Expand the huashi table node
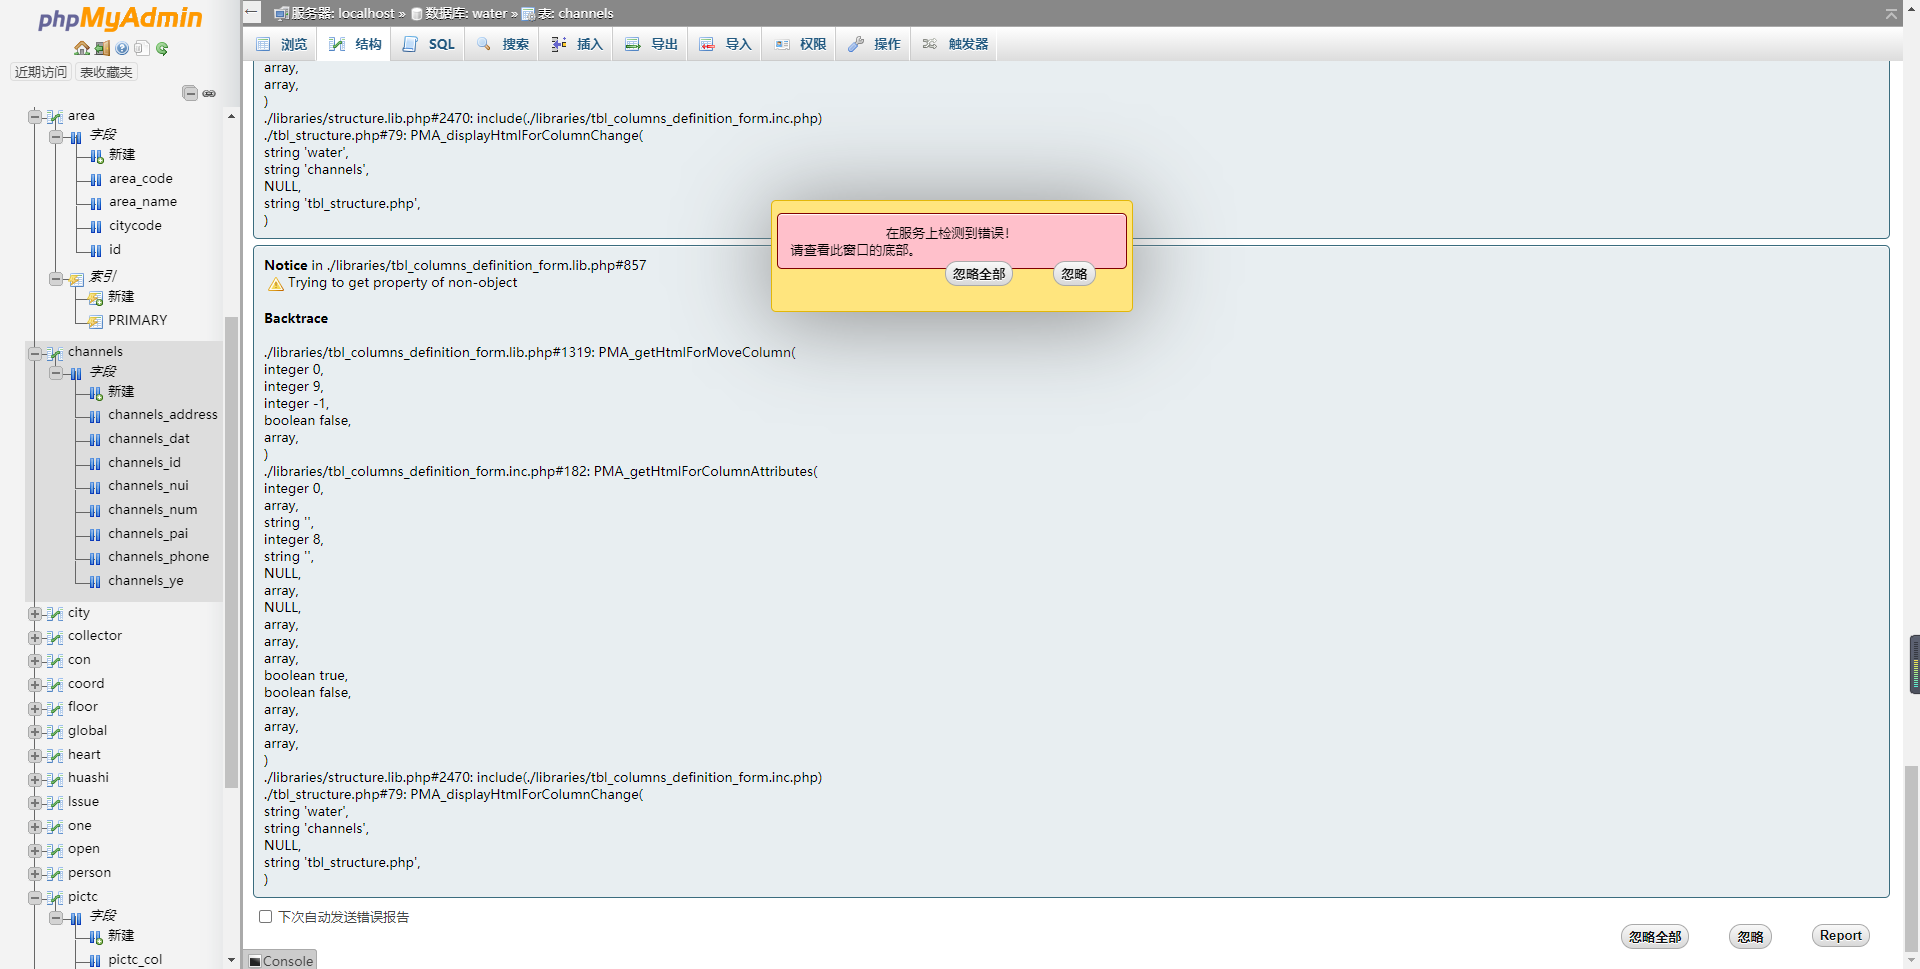The width and height of the screenshot is (1920, 969). 35,779
